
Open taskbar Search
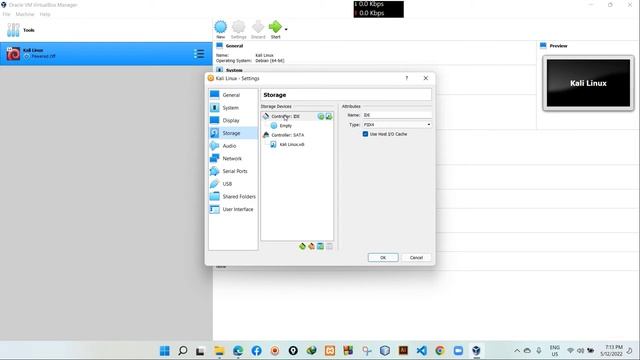183,351
